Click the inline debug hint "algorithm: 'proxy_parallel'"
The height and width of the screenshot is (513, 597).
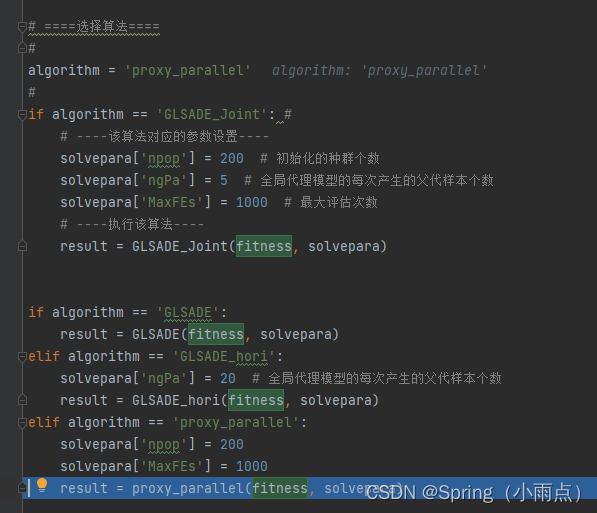(x=379, y=70)
